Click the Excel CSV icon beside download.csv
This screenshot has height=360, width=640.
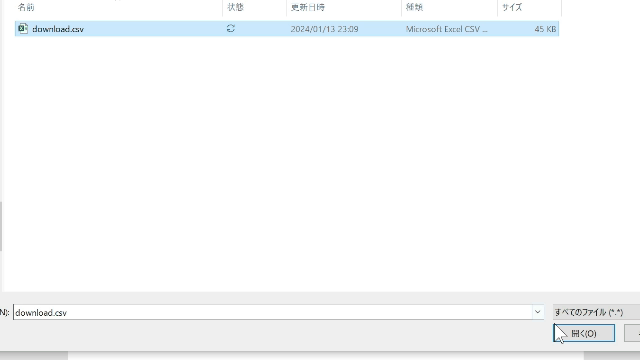coord(23,29)
